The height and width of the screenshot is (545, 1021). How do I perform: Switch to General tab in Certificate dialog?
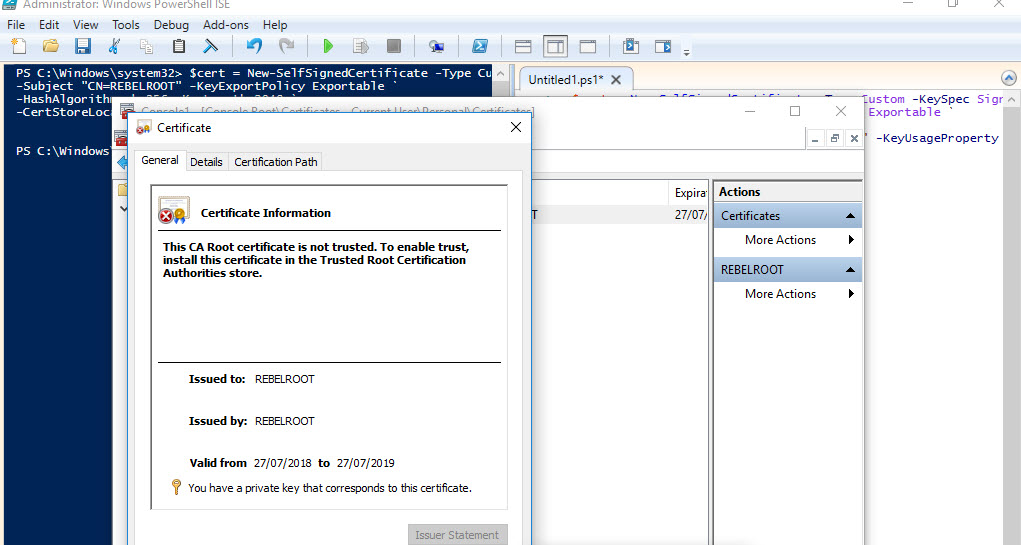click(x=160, y=160)
